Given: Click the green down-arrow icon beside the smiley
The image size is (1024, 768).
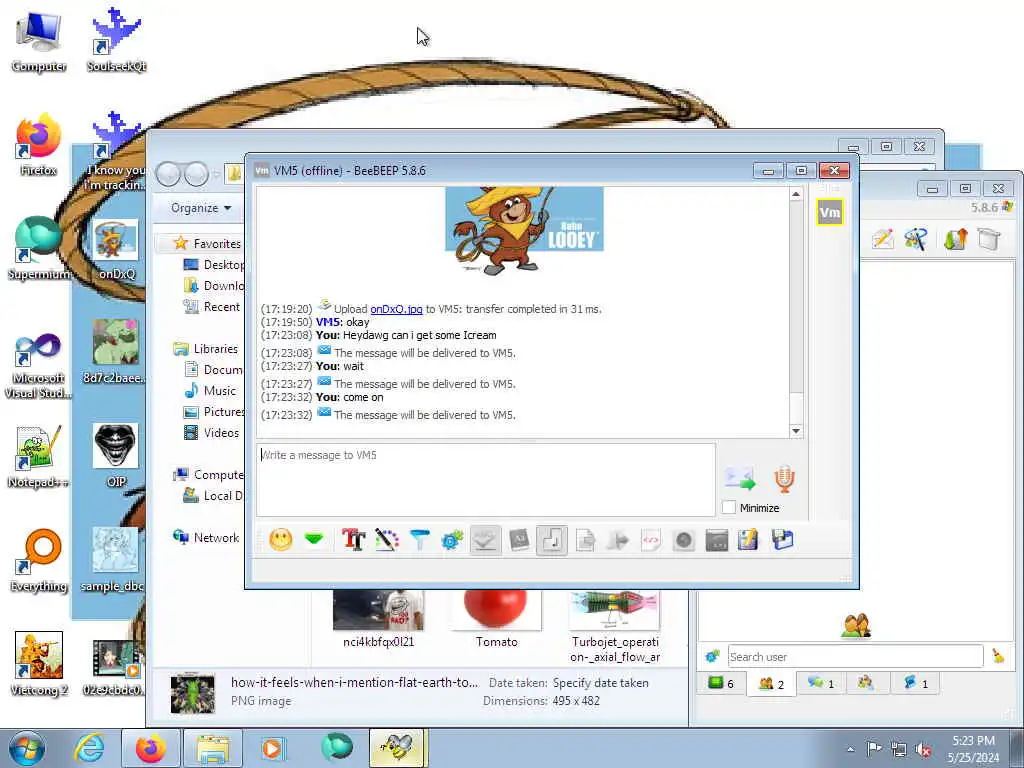Looking at the screenshot, I should point(314,539).
